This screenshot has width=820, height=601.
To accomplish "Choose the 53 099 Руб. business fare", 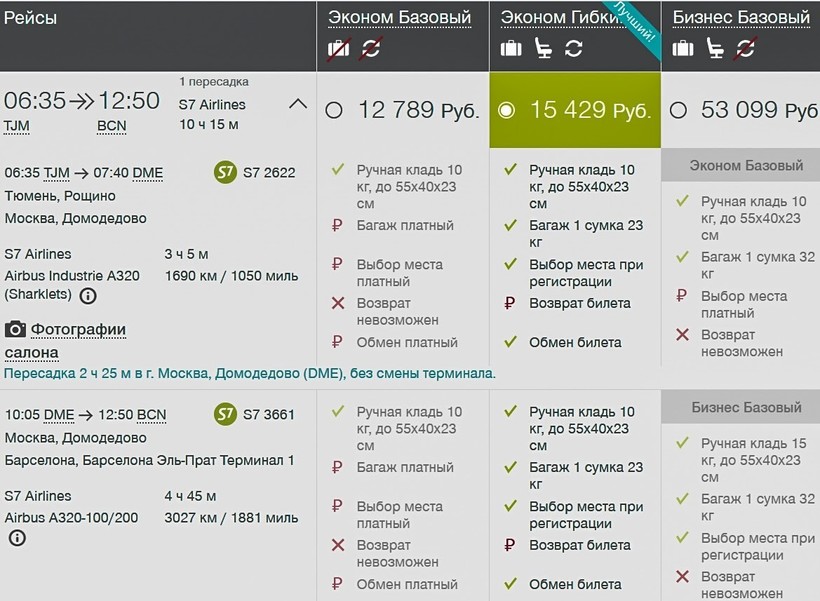I will pyautogui.click(x=678, y=111).
